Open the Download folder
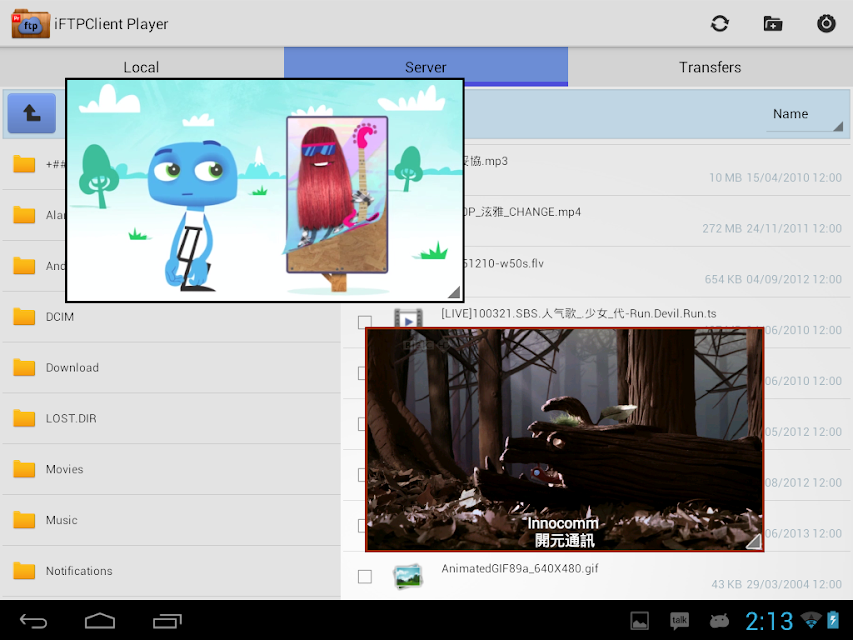Screen dimensions: 853x640 (171, 367)
